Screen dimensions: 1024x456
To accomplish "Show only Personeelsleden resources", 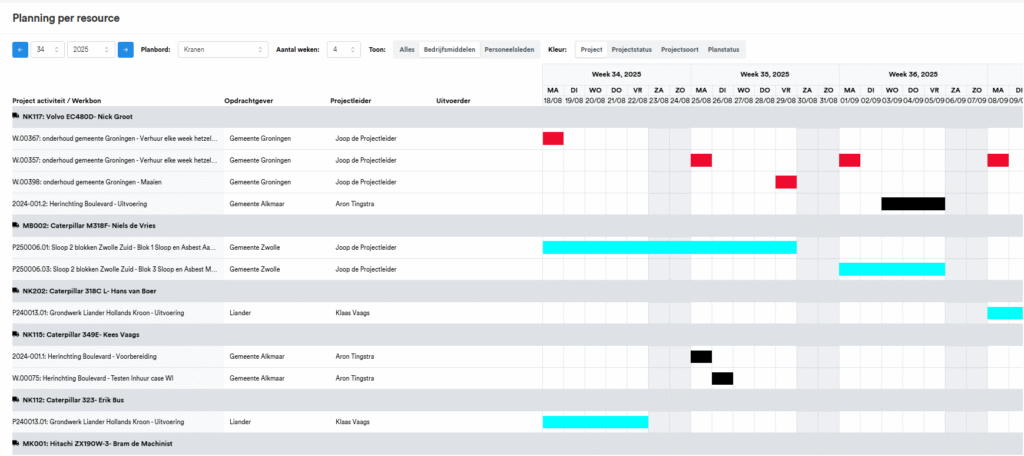I will [x=509, y=50].
